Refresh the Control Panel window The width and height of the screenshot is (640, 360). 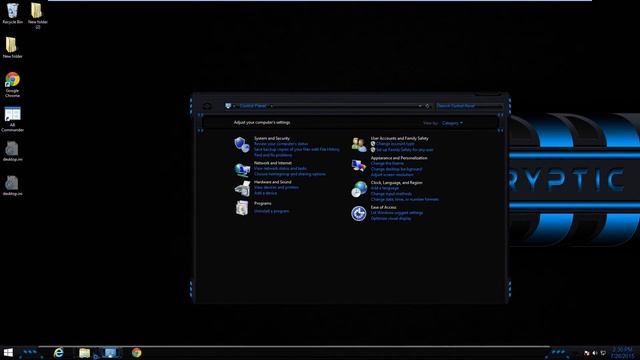(427, 106)
